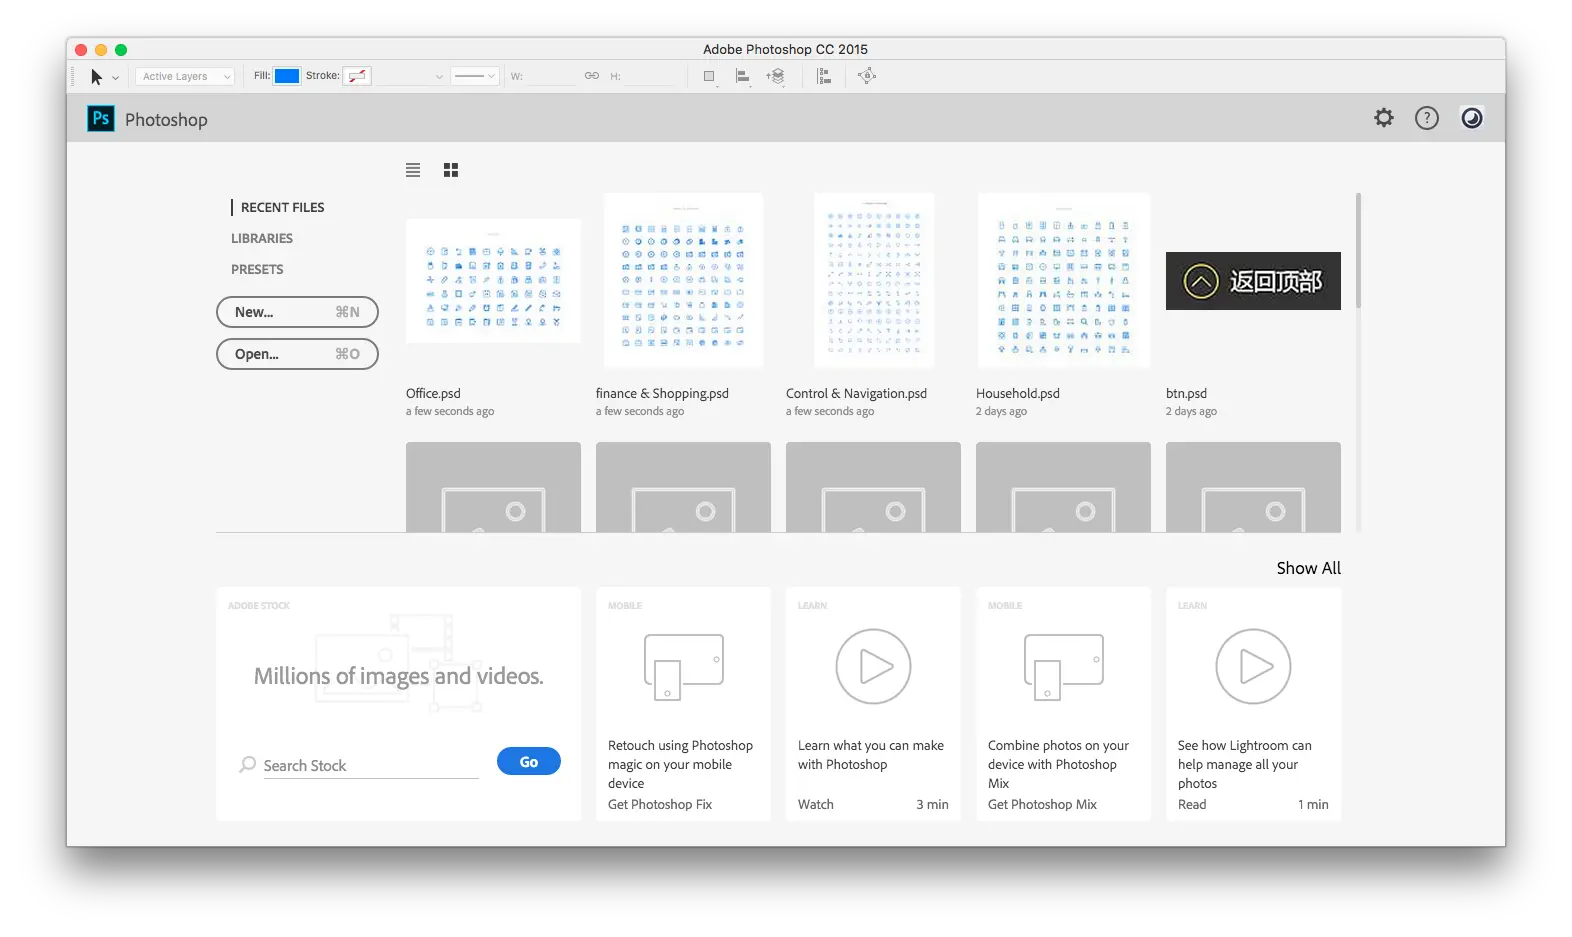The height and width of the screenshot is (937, 1572).
Task: Click the New... button
Action: (297, 312)
